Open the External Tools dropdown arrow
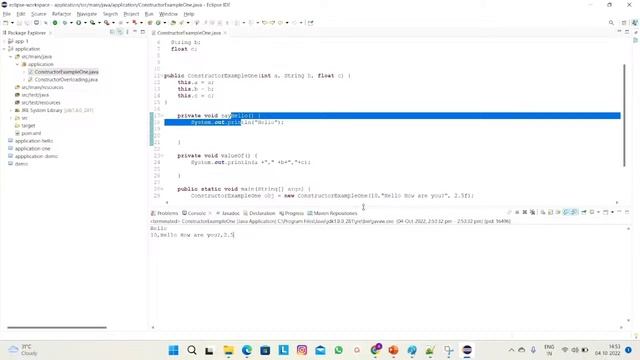This screenshot has width=640, height=360. 113,23
